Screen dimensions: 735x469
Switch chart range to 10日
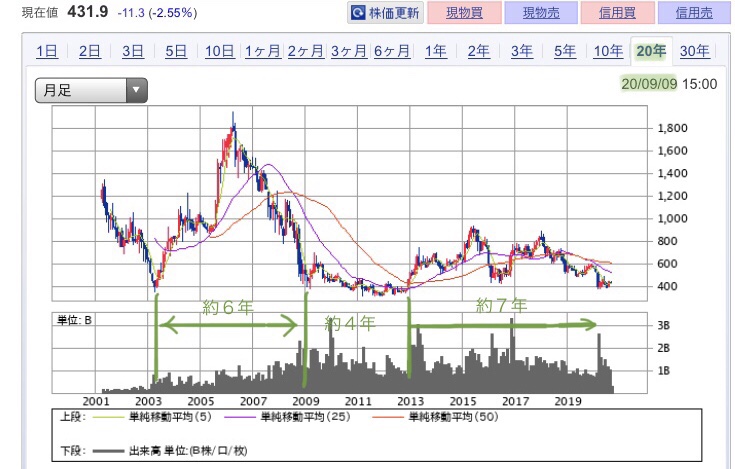(x=219, y=51)
